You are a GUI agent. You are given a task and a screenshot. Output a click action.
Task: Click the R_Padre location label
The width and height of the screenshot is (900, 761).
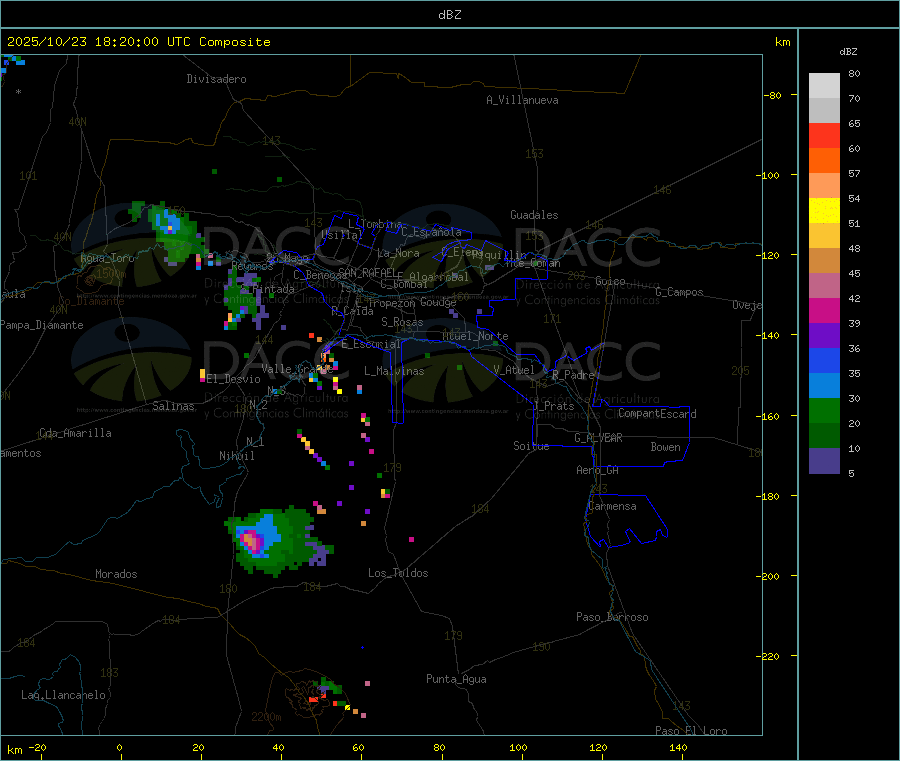coord(573,375)
